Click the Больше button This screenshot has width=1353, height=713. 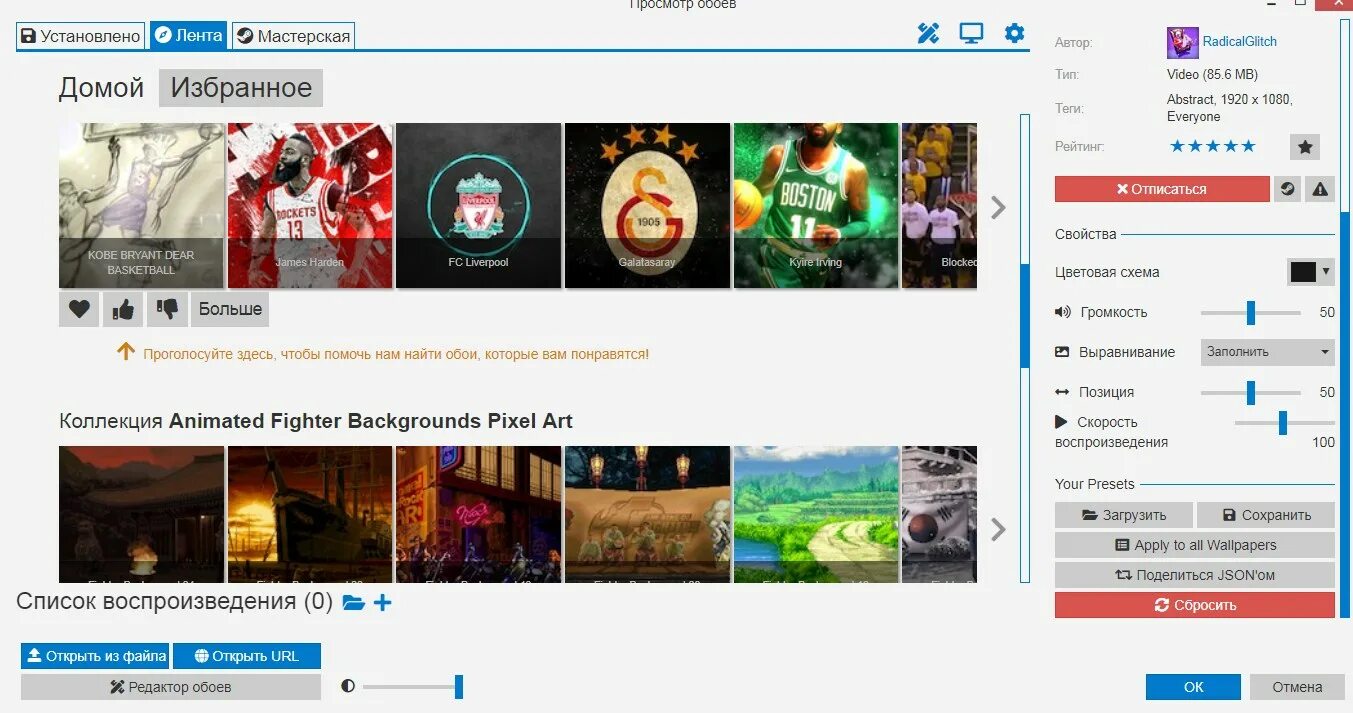tap(230, 309)
